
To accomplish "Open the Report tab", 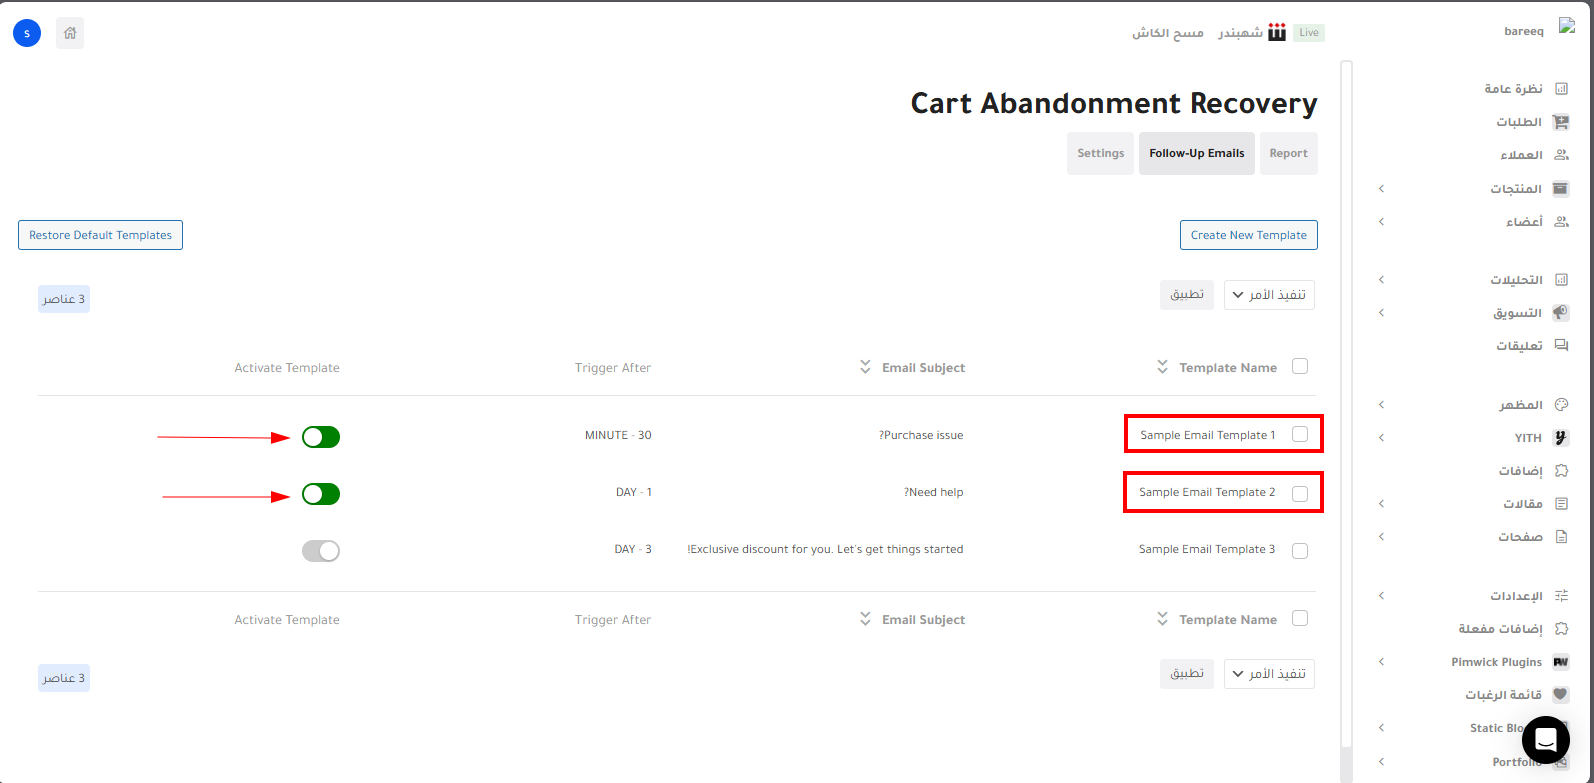I will 1288,154.
